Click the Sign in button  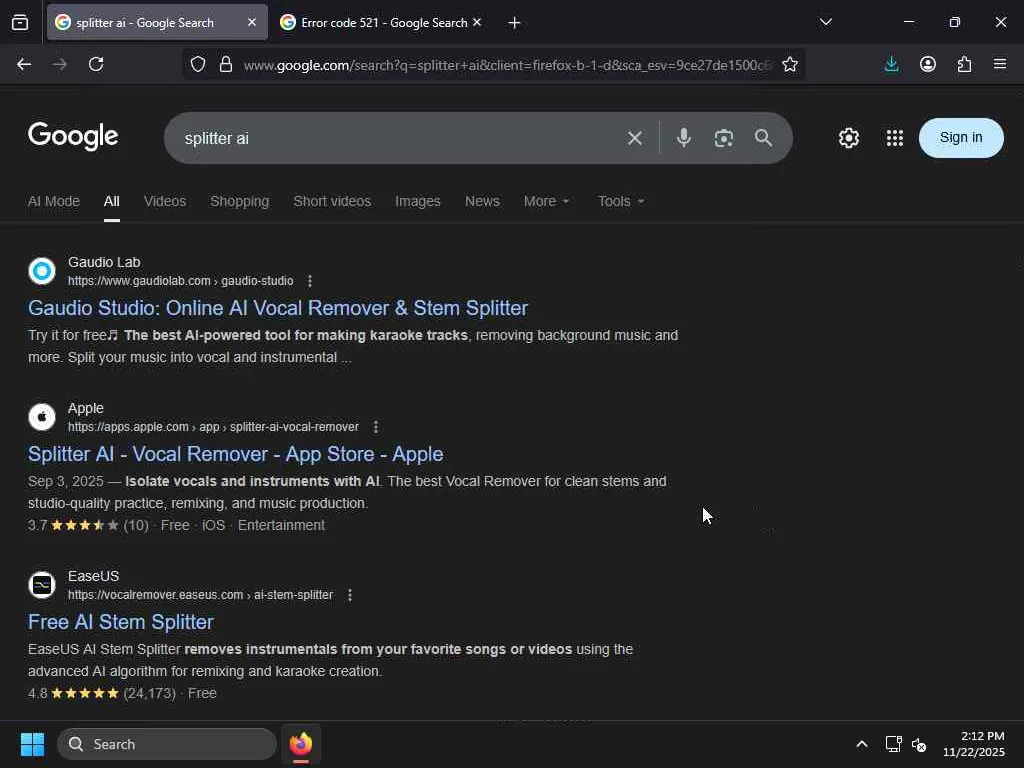click(960, 138)
